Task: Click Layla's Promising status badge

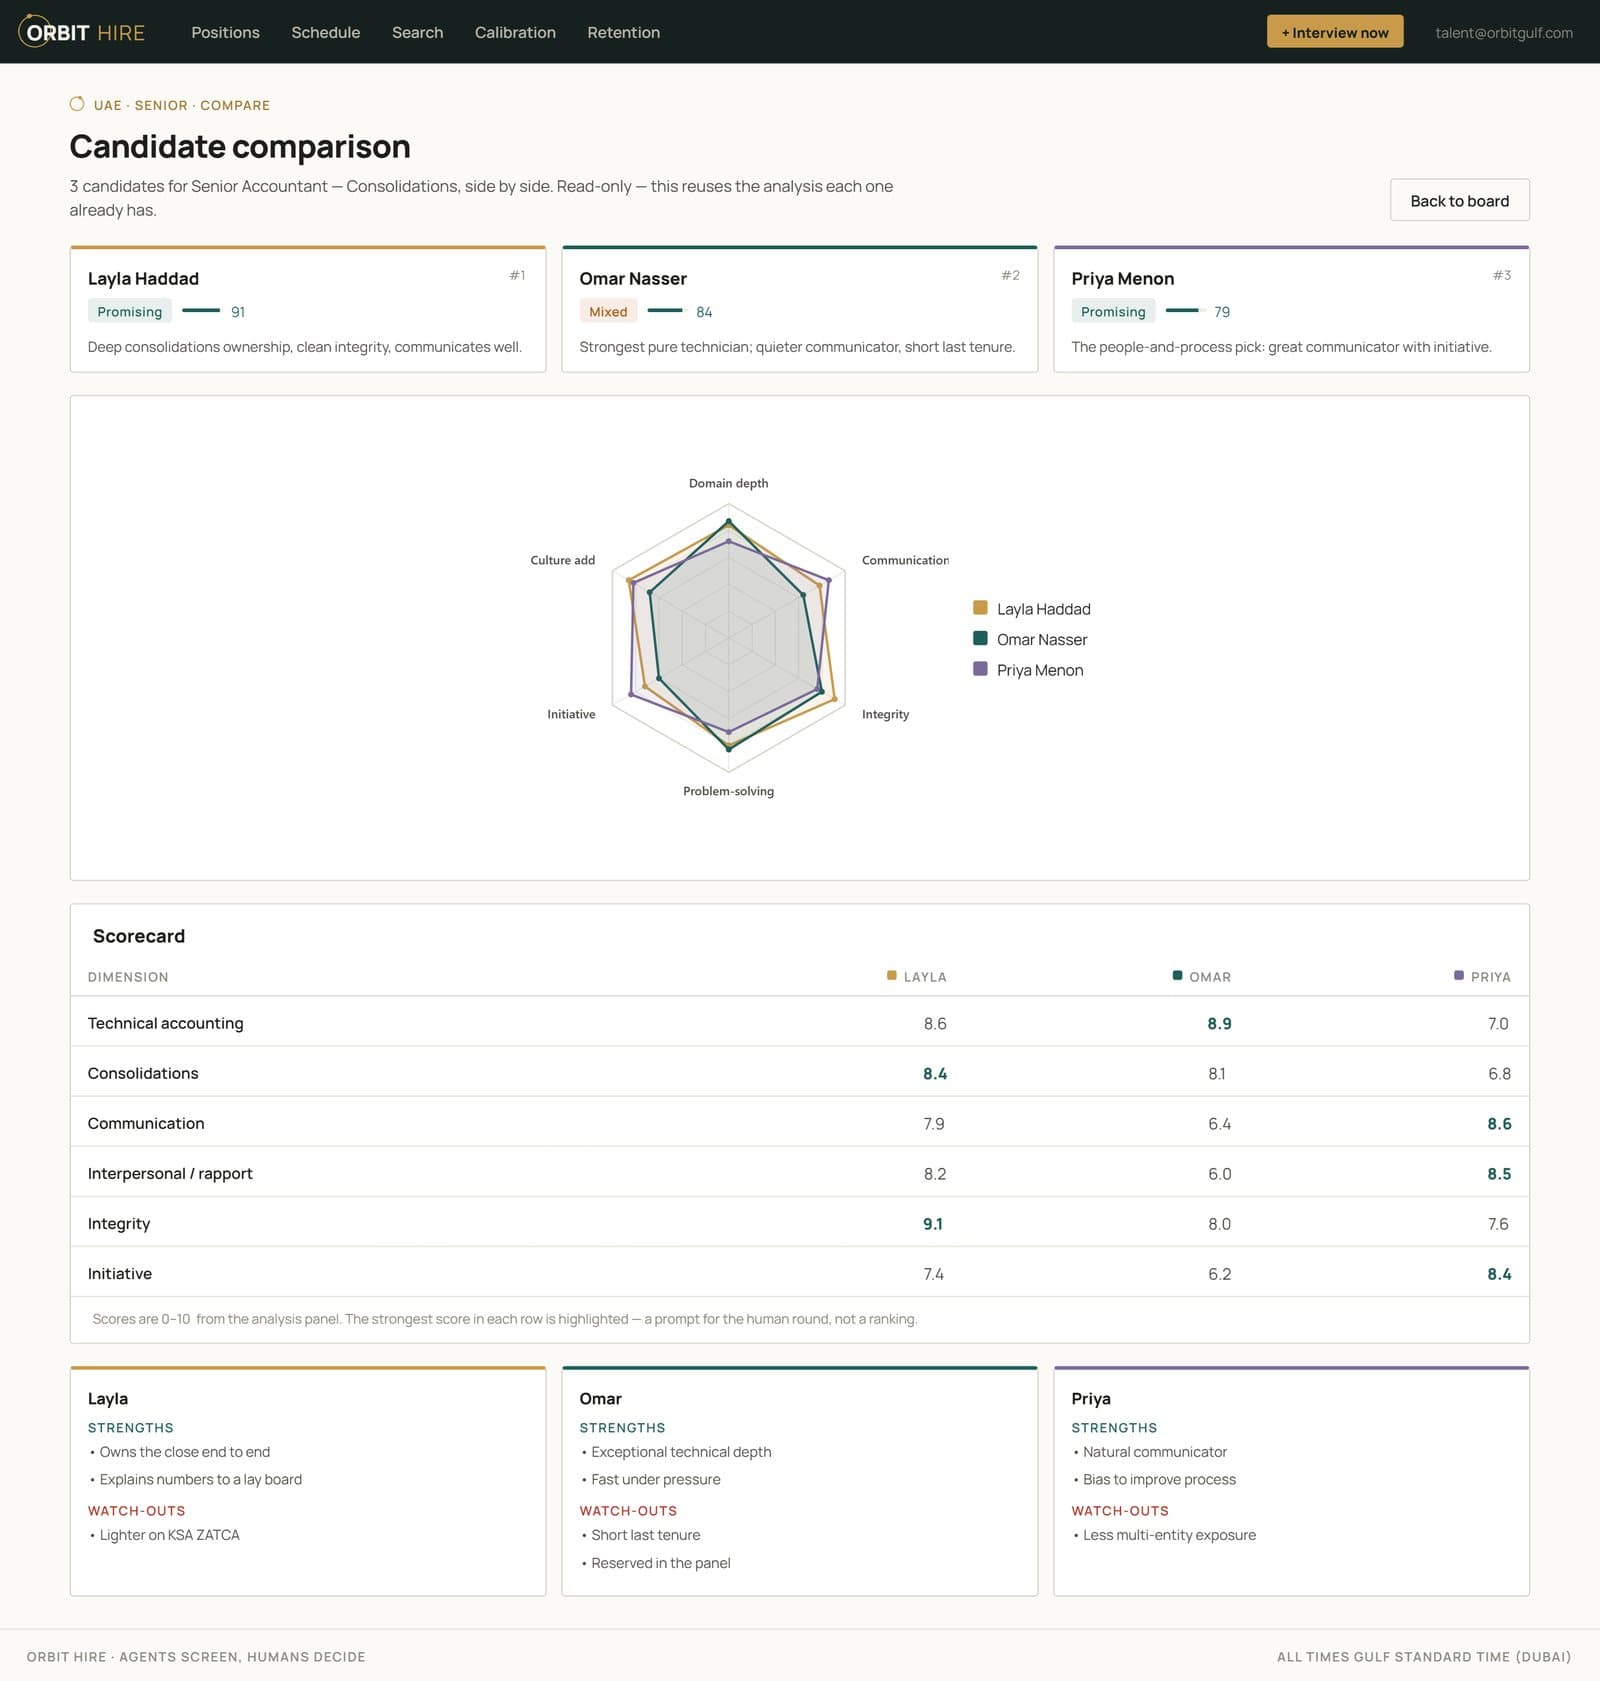Action: click(129, 311)
